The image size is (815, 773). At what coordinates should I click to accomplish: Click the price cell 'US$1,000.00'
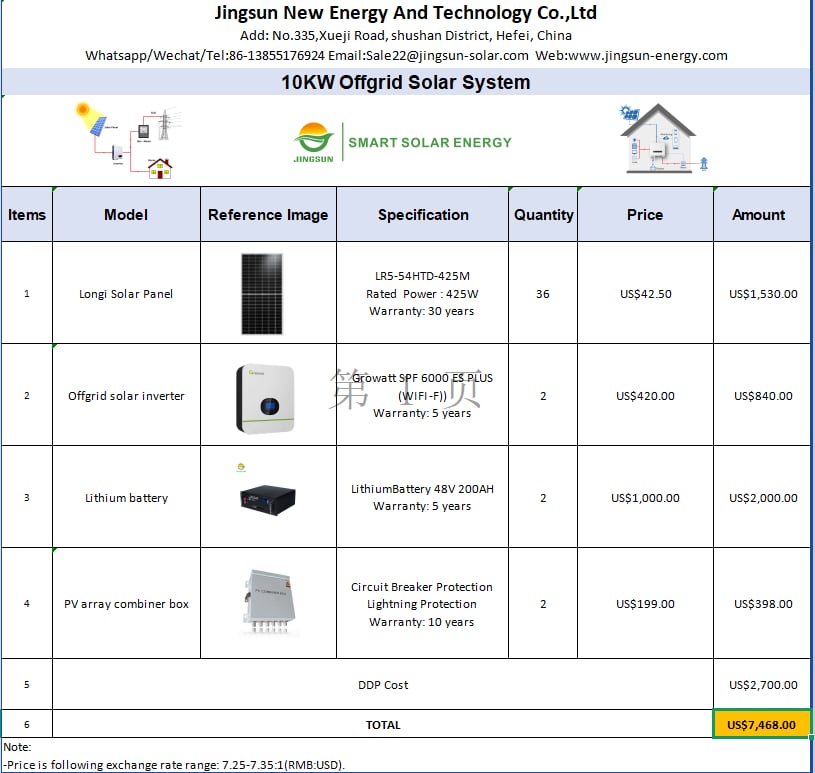pyautogui.click(x=645, y=496)
